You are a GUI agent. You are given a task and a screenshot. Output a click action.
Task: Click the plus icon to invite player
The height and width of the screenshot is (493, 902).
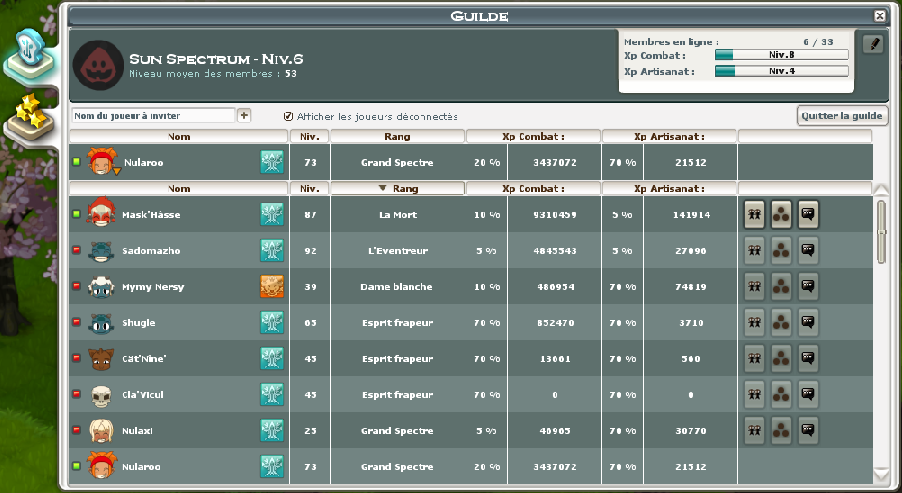[244, 116]
